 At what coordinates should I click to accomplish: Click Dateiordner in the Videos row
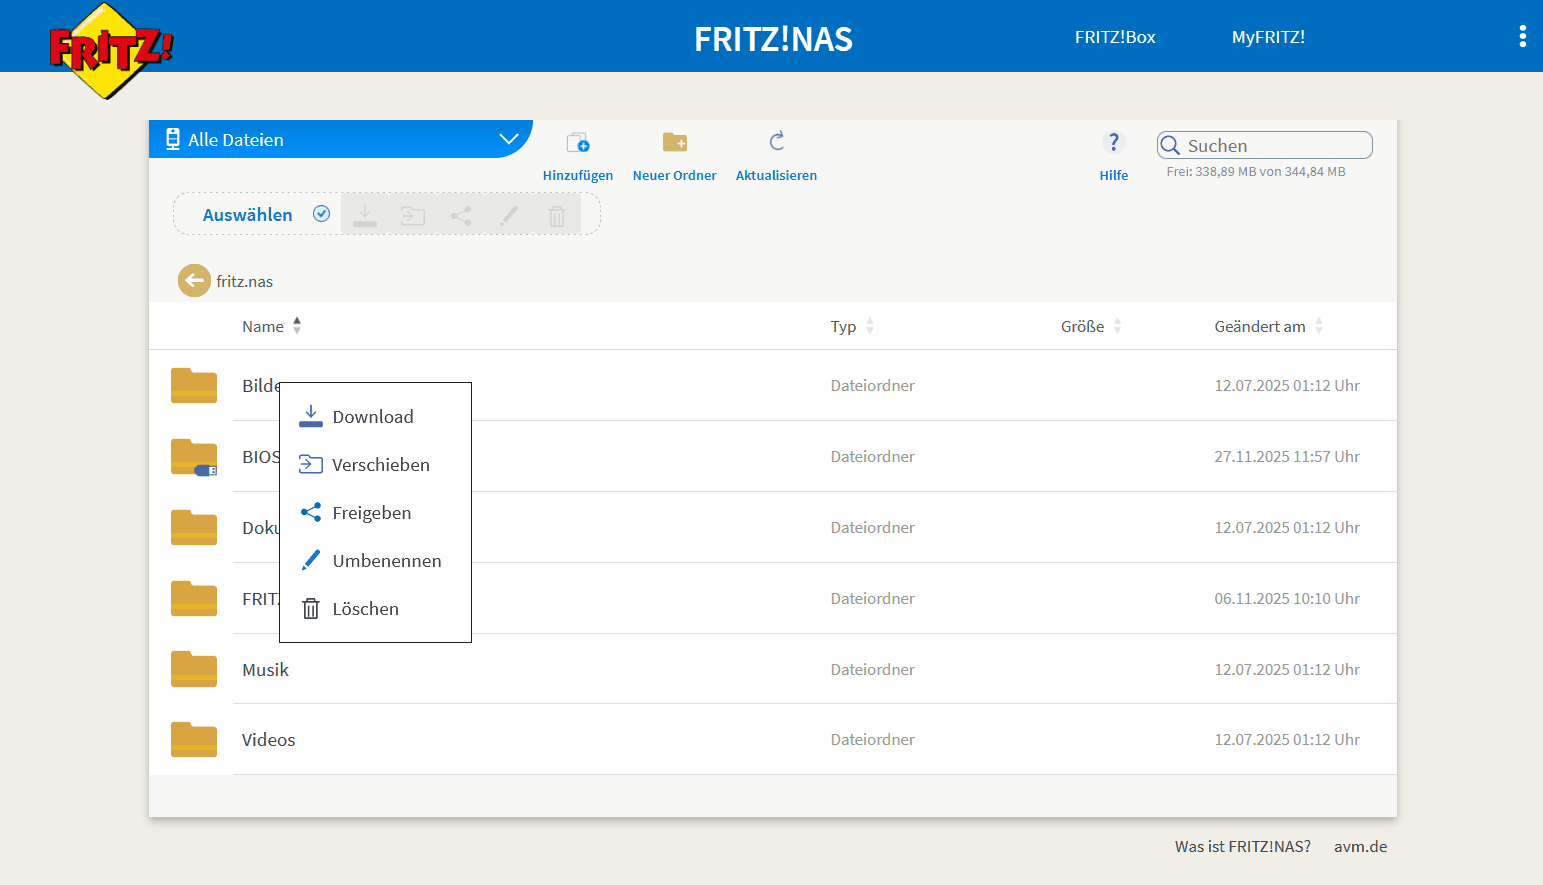[873, 740]
